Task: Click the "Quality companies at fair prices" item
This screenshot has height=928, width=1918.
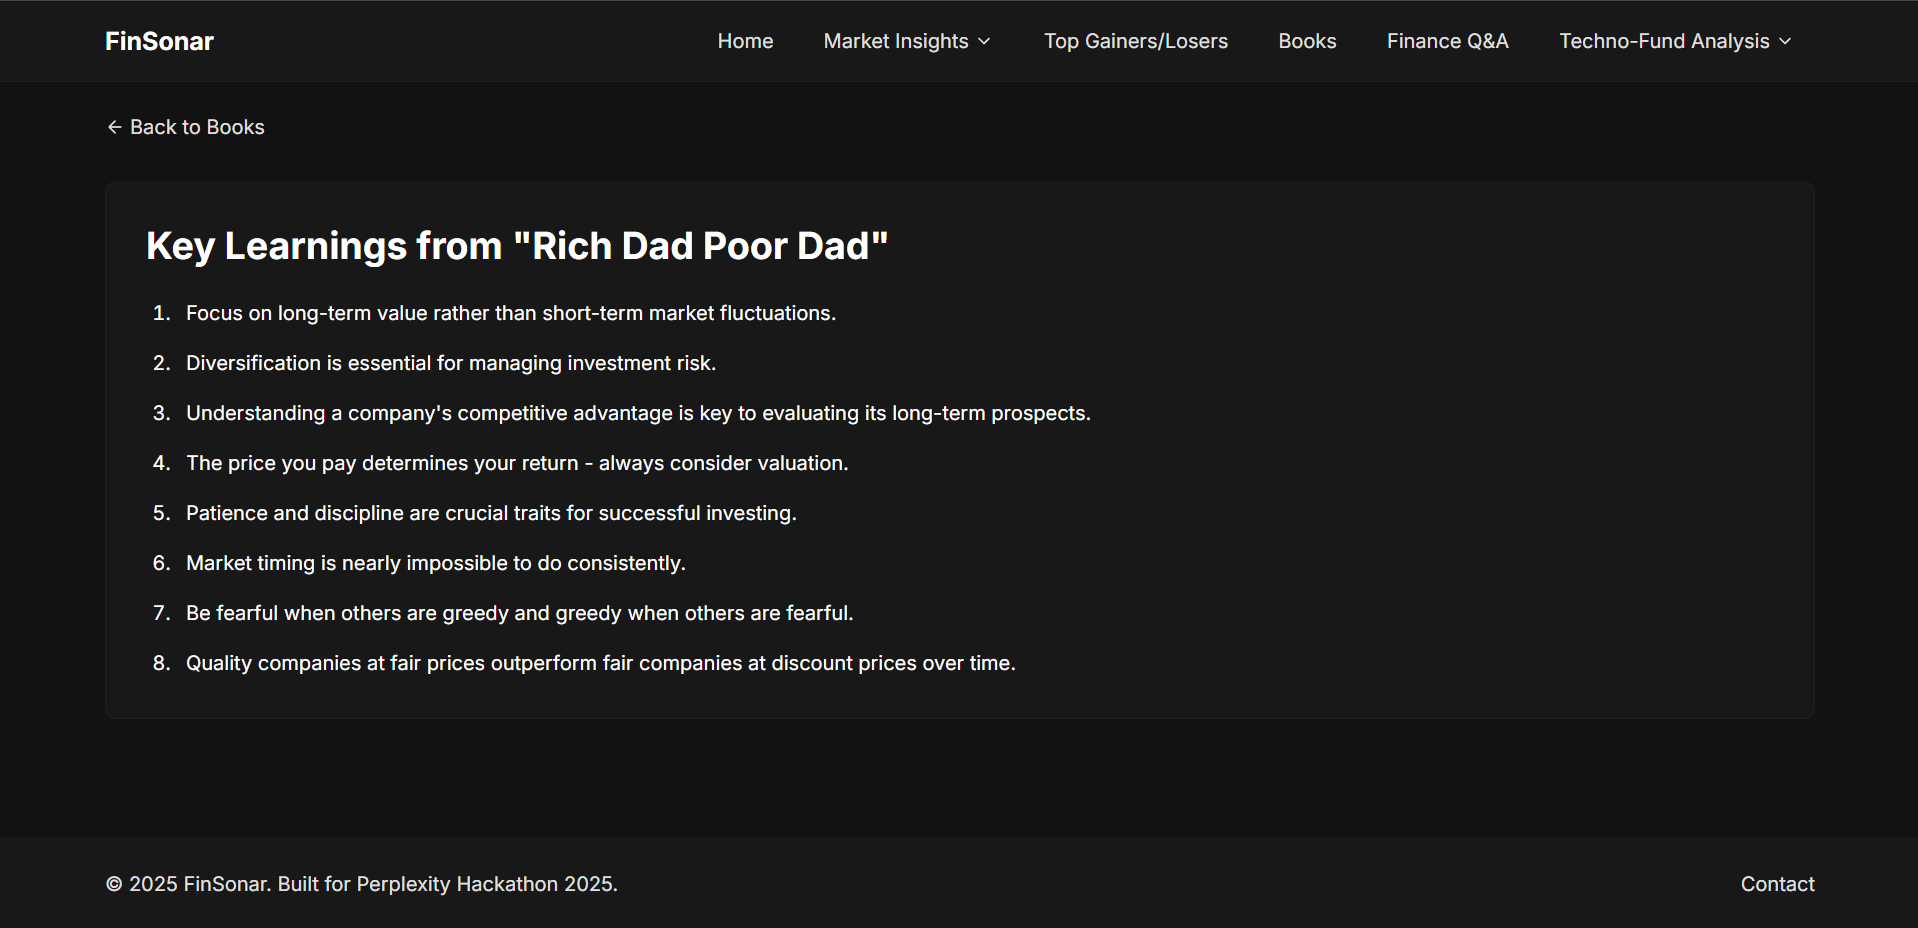Action: pyautogui.click(x=601, y=663)
